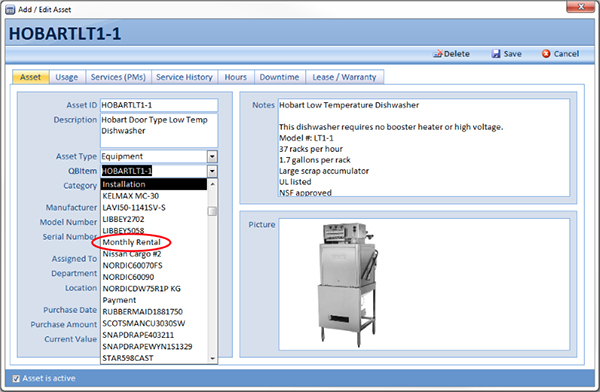Image resolution: width=600 pixels, height=392 pixels.
Task: Select Nissan Cargo #2 list item
Action: [154, 254]
